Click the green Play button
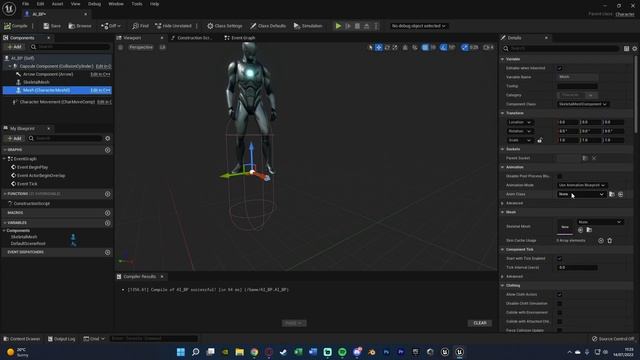This screenshot has height=360, width=640. 338,26
